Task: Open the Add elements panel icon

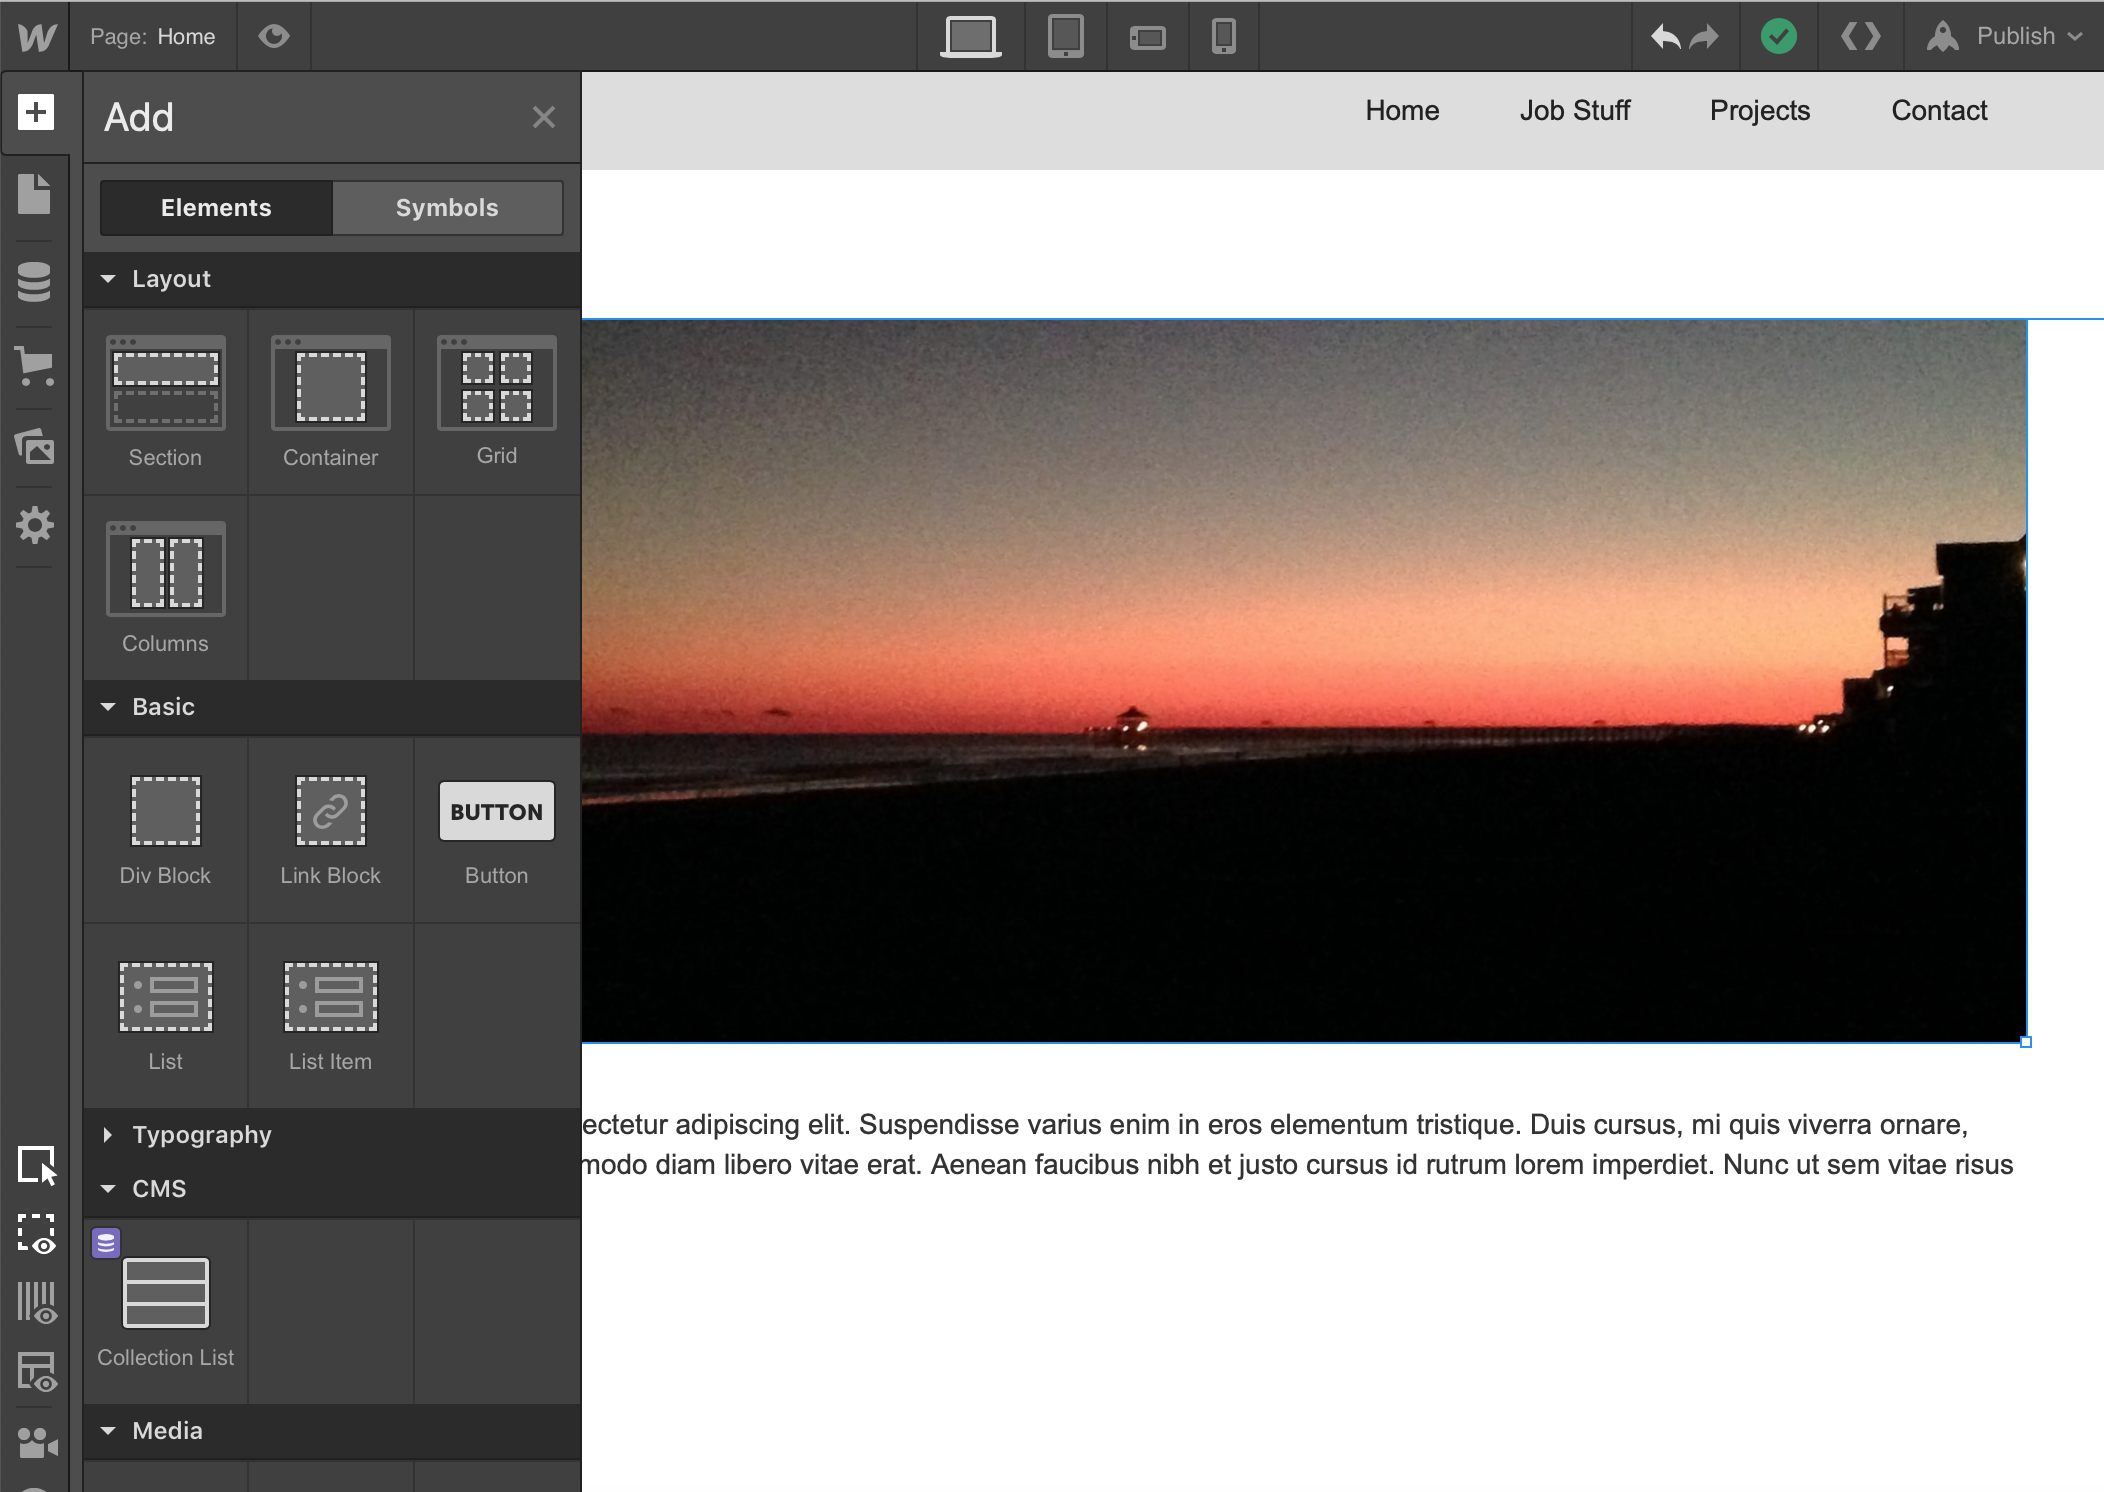Action: (x=35, y=111)
